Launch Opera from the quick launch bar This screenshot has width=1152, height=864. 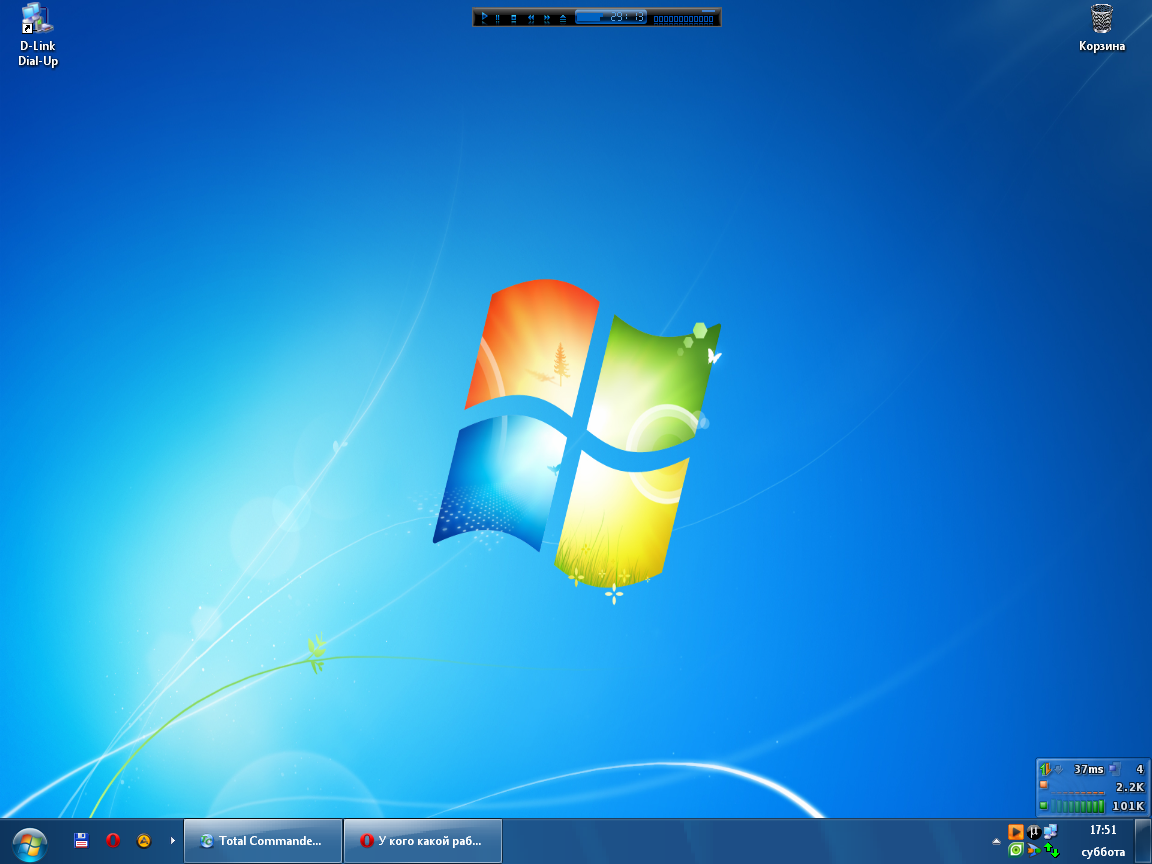113,841
